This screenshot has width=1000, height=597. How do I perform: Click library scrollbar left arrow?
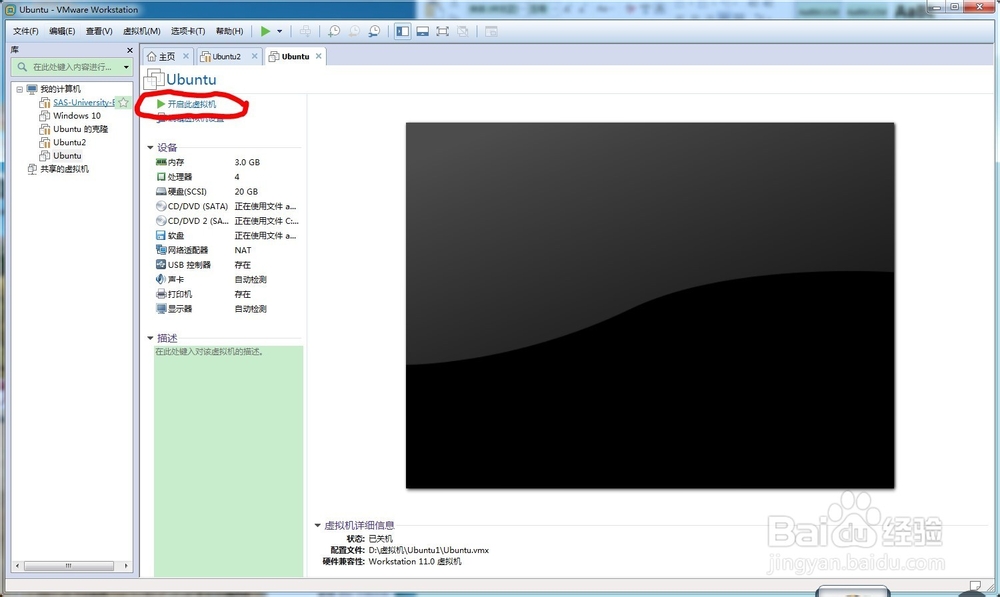click(17, 566)
